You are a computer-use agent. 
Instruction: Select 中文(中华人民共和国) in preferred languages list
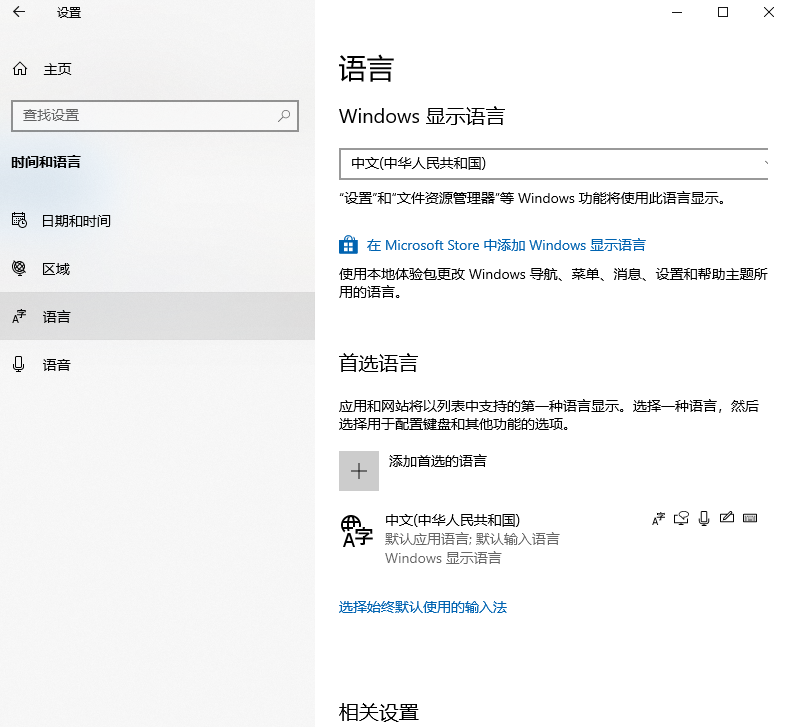[452, 520]
